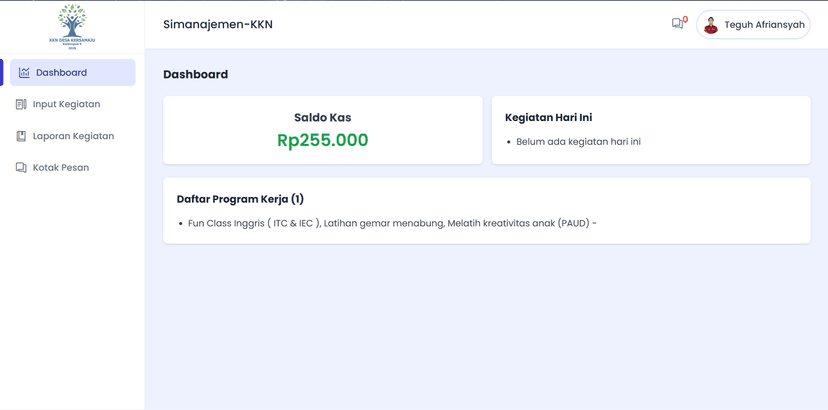Click the Rp255.000 balance amount

[322, 141]
